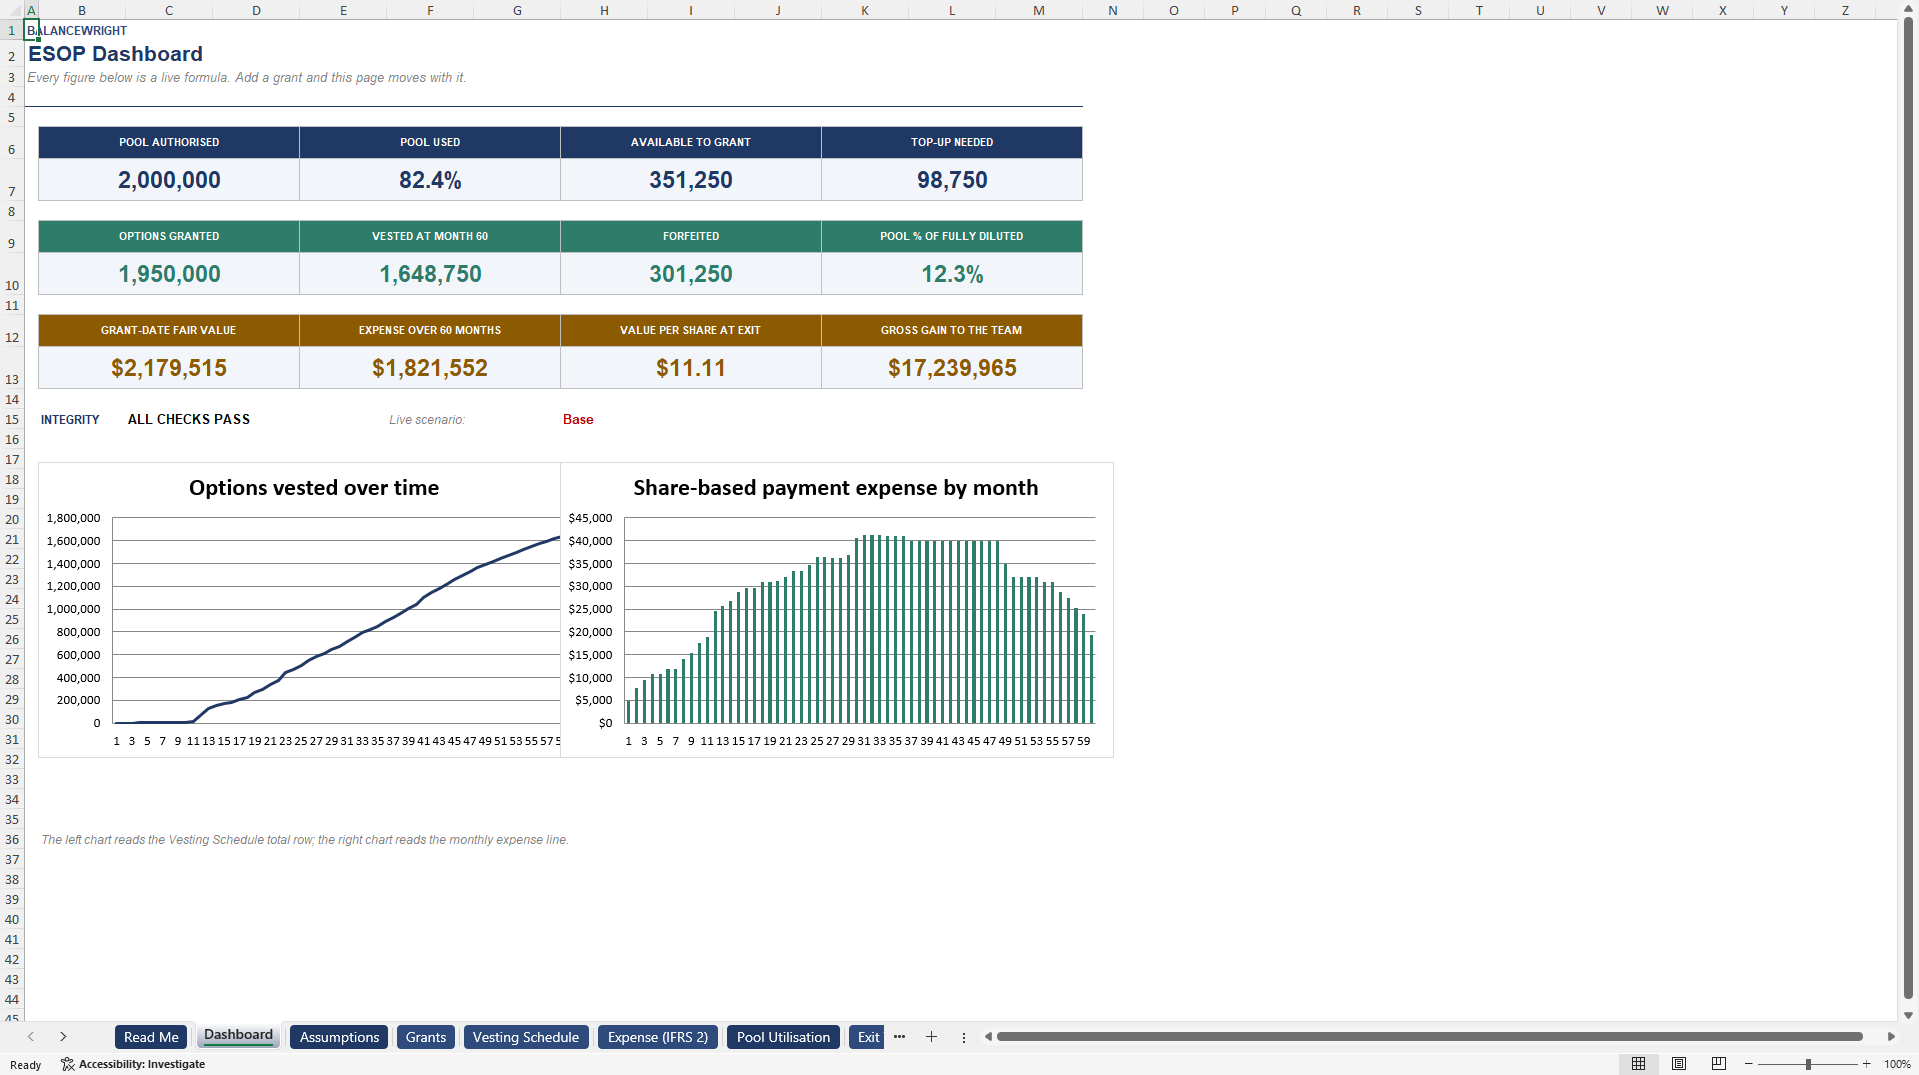Select the 351,250 available to grant value
This screenshot has width=1919, height=1075.
(x=691, y=180)
